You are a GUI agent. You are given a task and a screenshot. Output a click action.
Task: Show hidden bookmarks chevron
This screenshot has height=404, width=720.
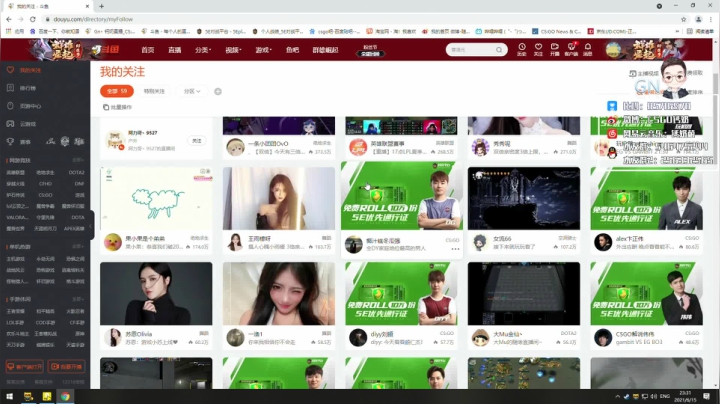[x=677, y=31]
